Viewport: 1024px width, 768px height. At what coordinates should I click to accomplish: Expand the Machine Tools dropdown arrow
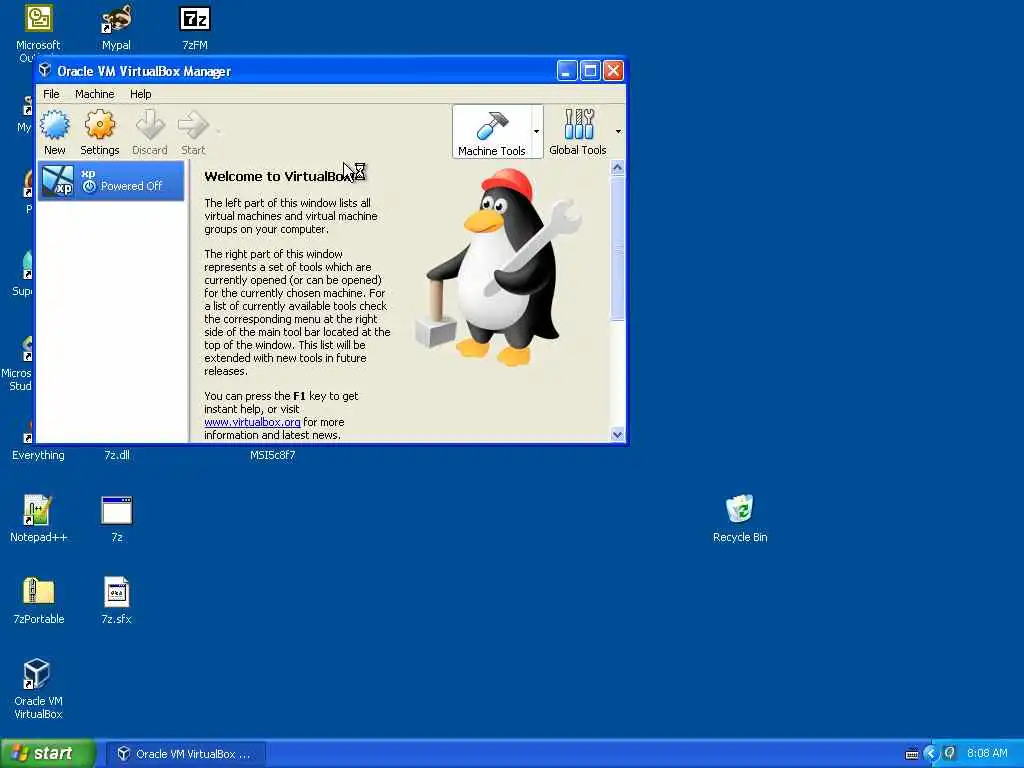point(537,132)
